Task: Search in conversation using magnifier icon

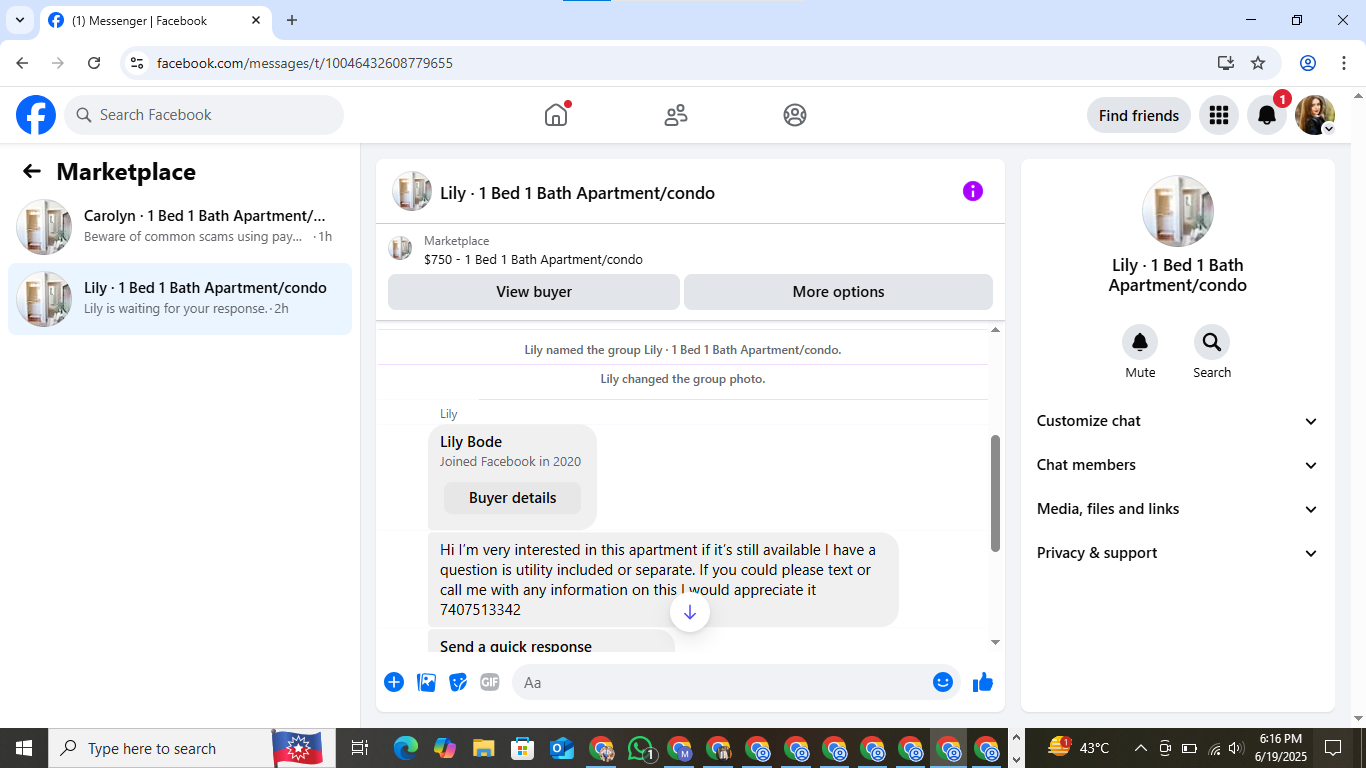Action: pyautogui.click(x=1212, y=343)
